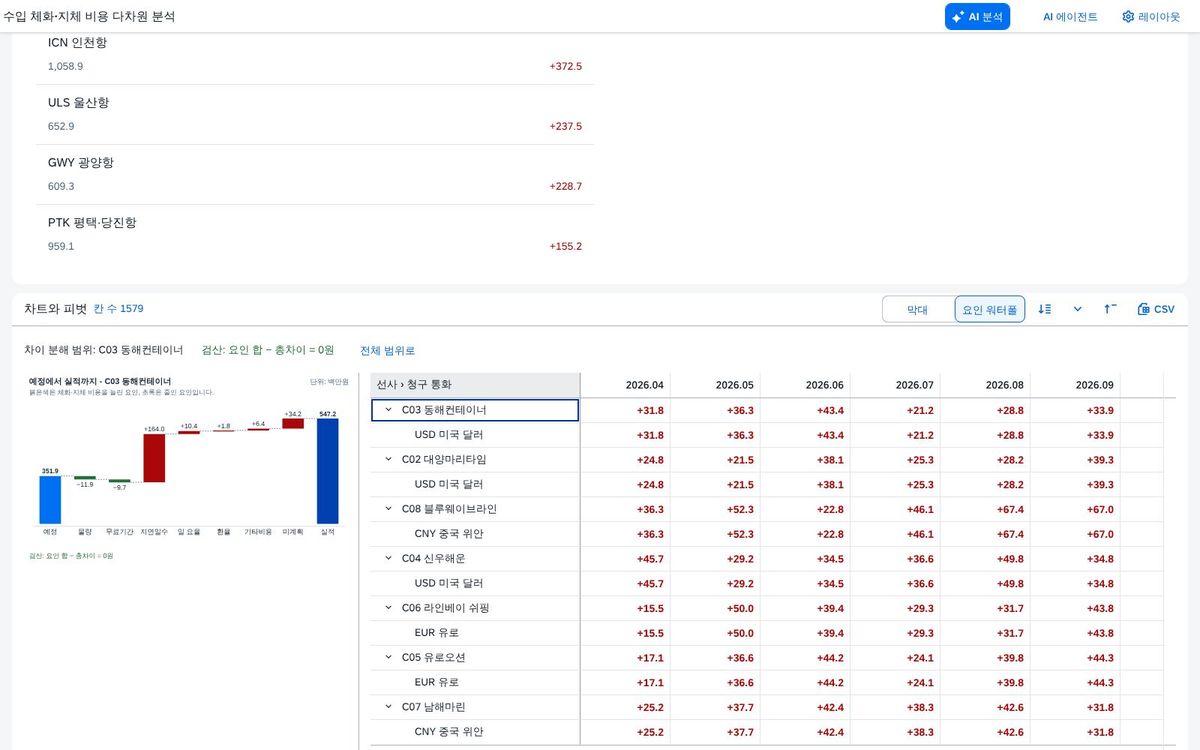Click the 칸 수 1579 count label

click(x=118, y=309)
